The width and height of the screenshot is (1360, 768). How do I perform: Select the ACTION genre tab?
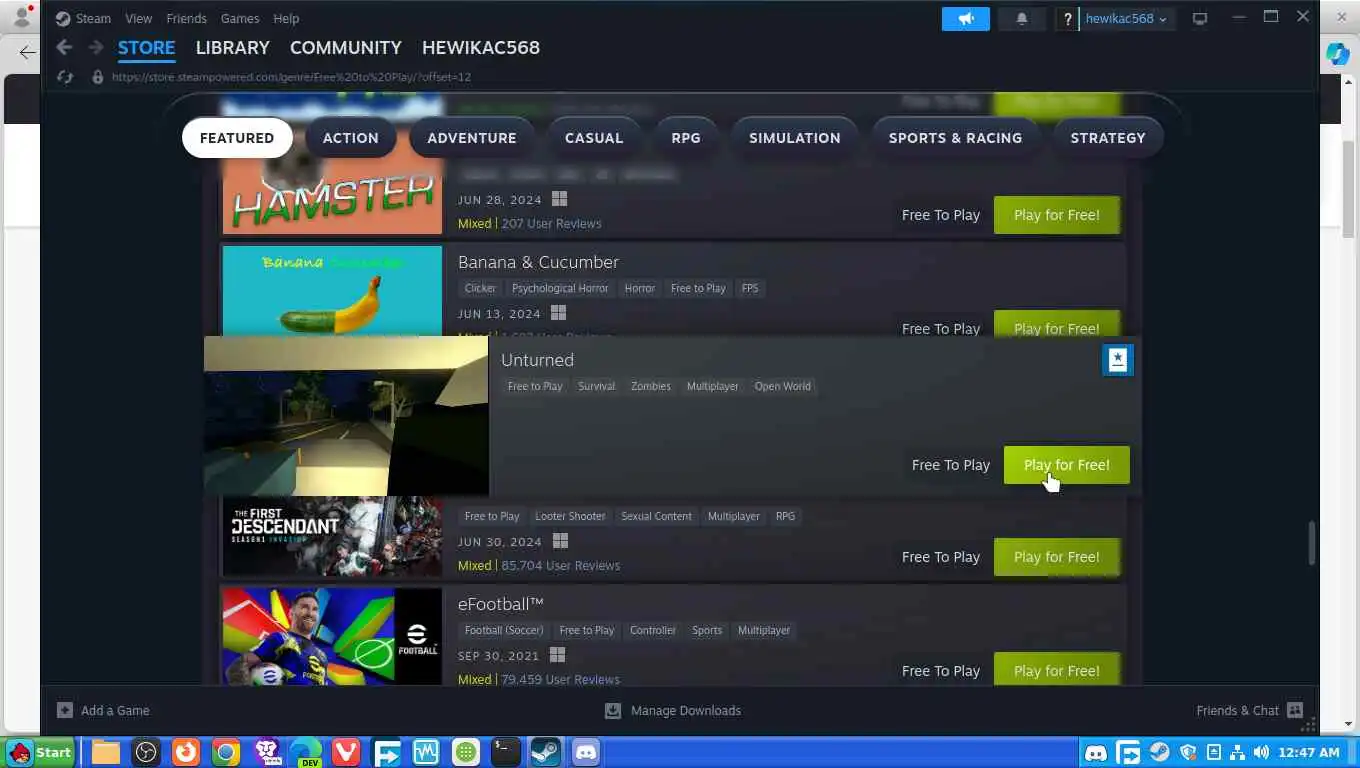351,138
